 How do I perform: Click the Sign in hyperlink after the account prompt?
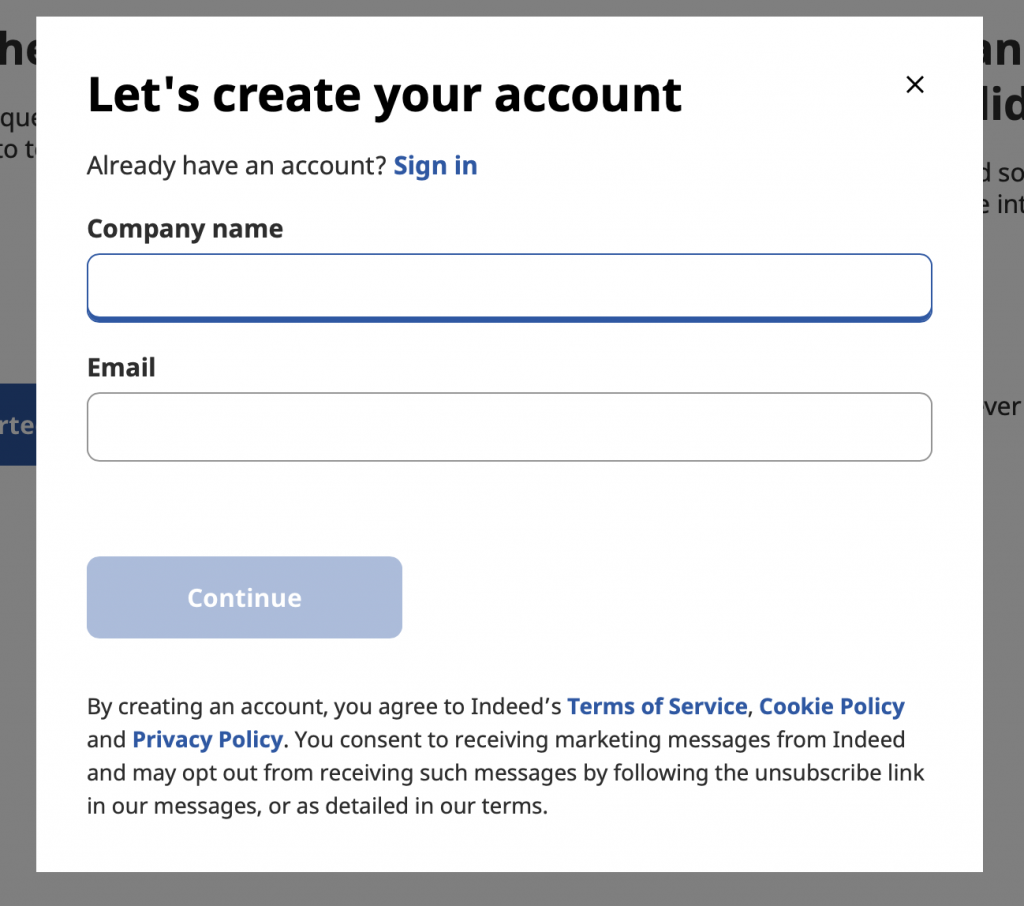tap(435, 165)
